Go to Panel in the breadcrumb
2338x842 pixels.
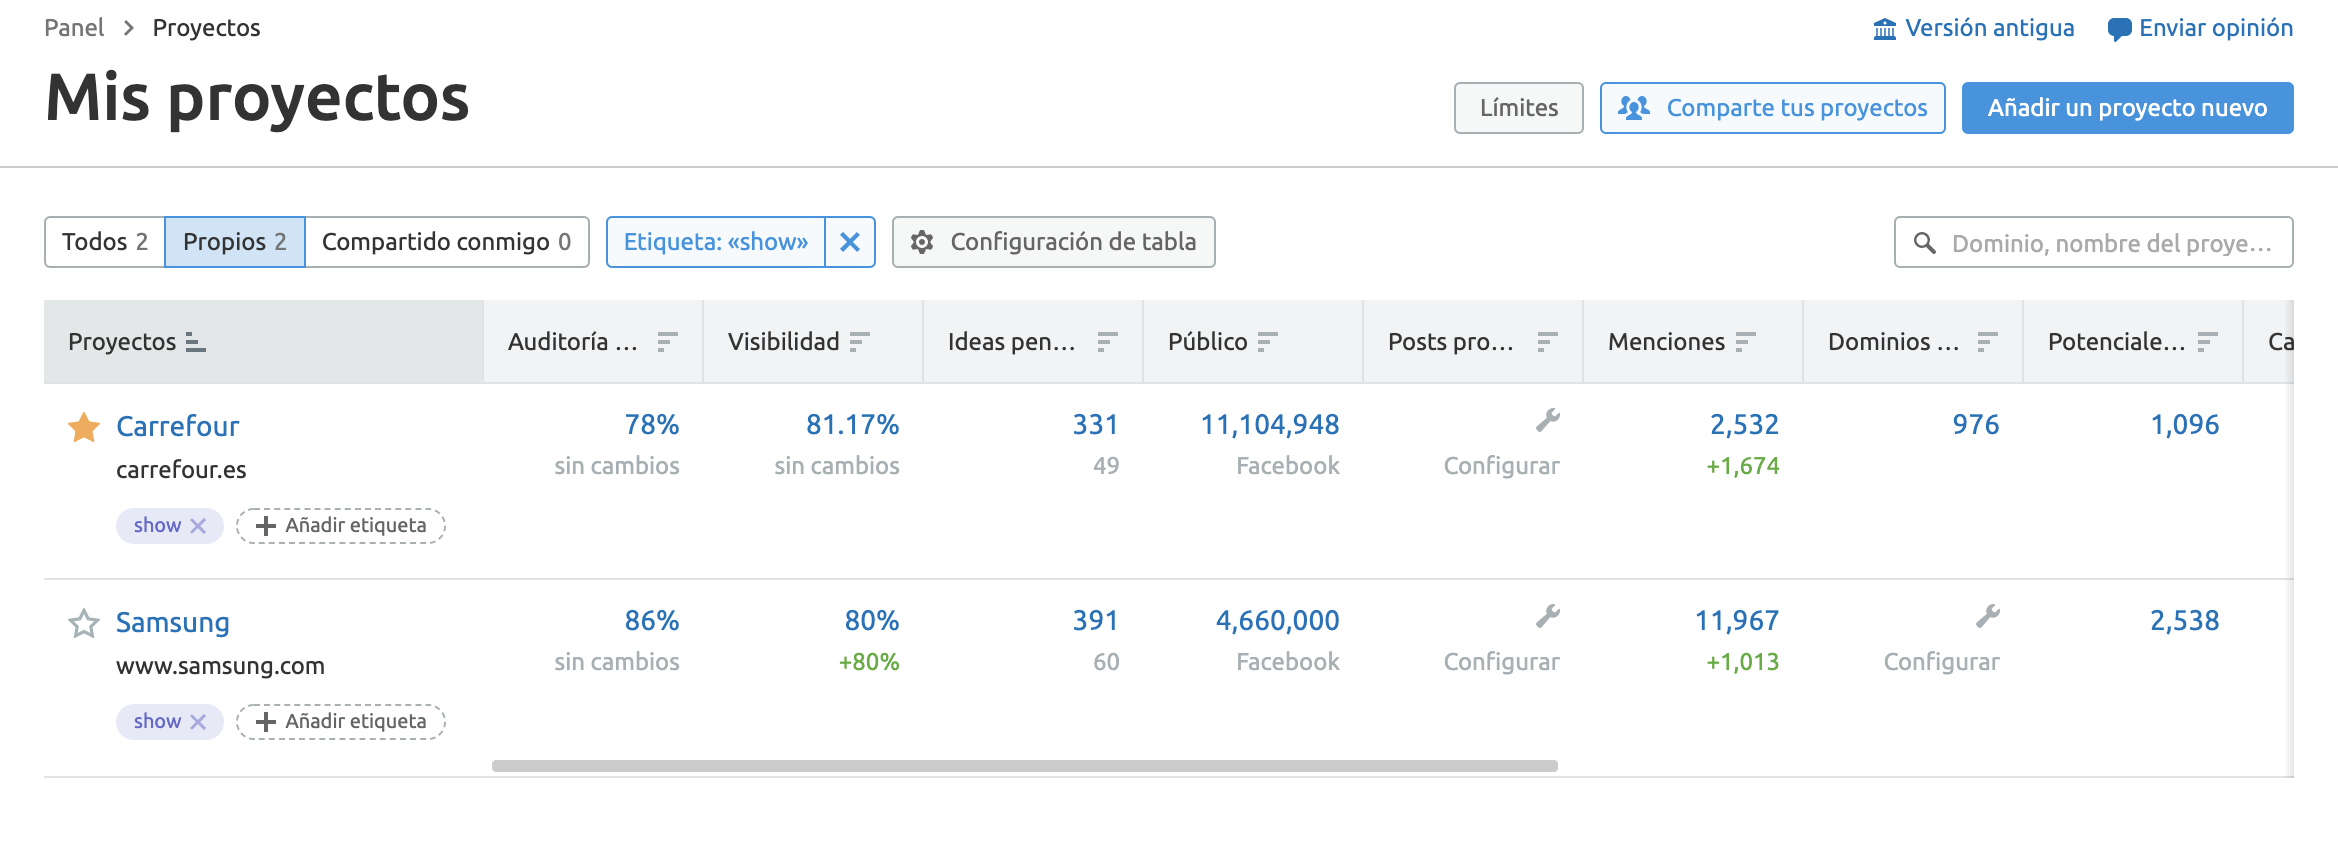(74, 28)
